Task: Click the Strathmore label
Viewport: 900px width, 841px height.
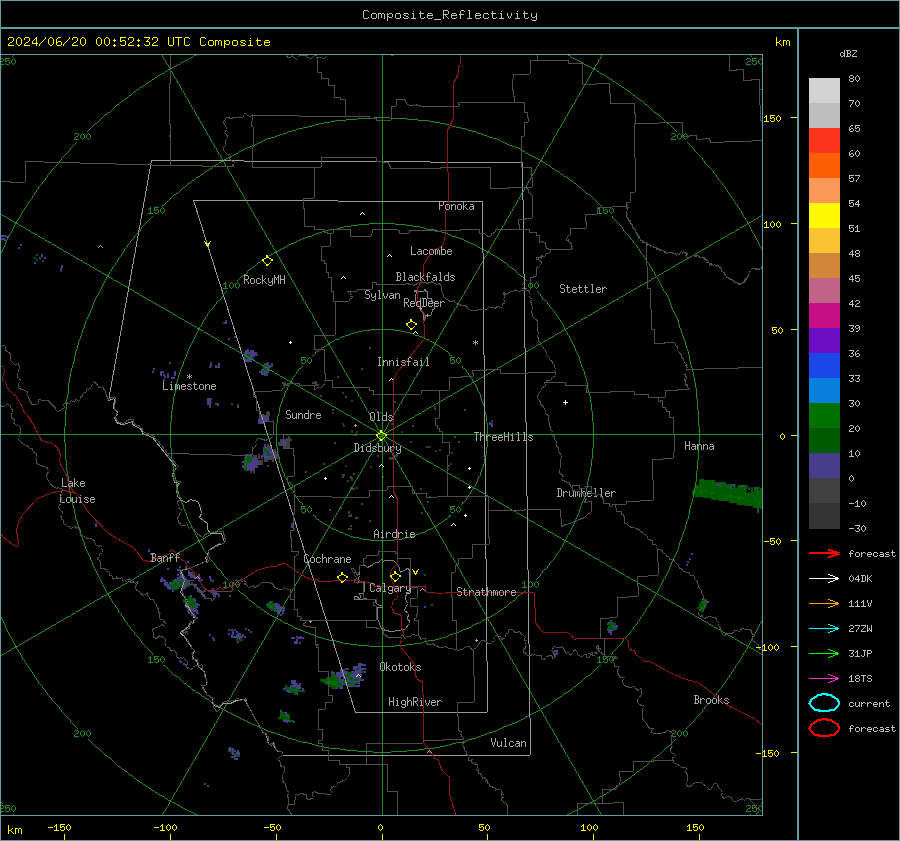Action: pyautogui.click(x=486, y=592)
